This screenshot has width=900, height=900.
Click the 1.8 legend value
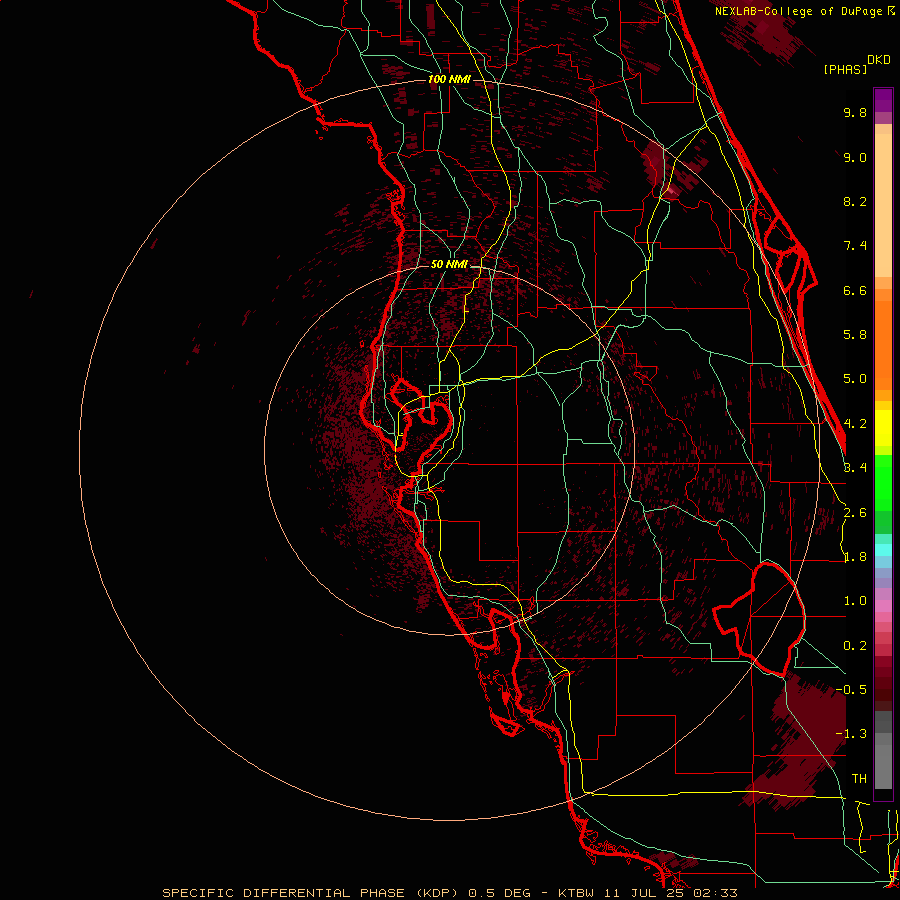click(855, 557)
